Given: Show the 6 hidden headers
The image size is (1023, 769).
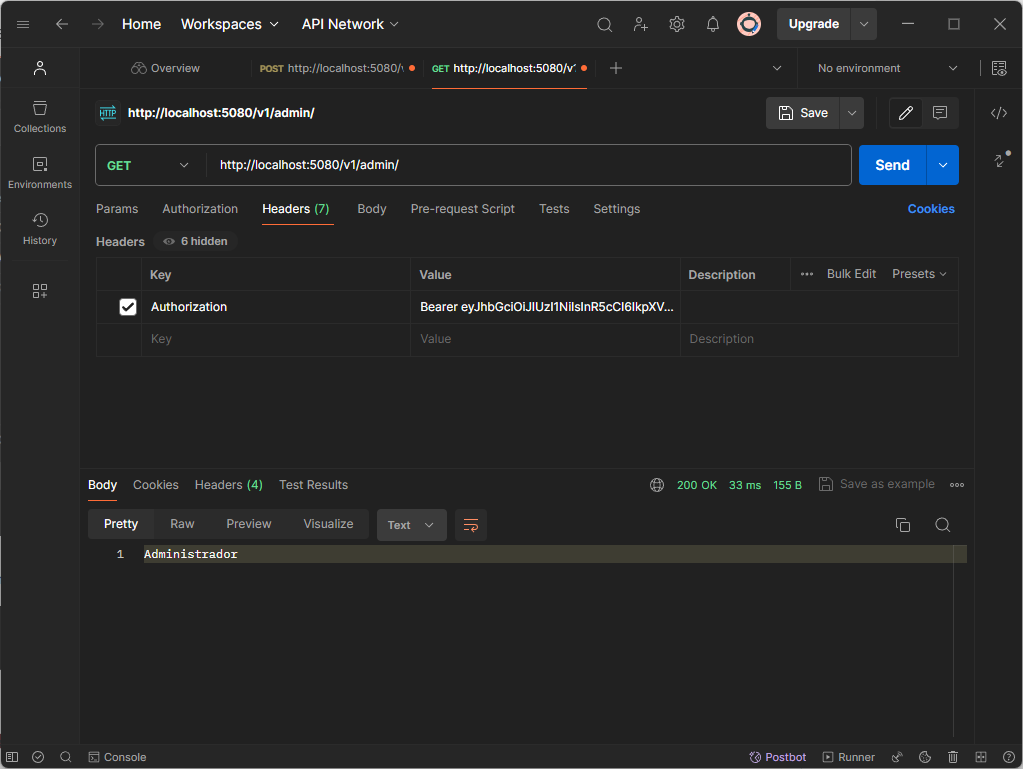Looking at the screenshot, I should [x=195, y=241].
